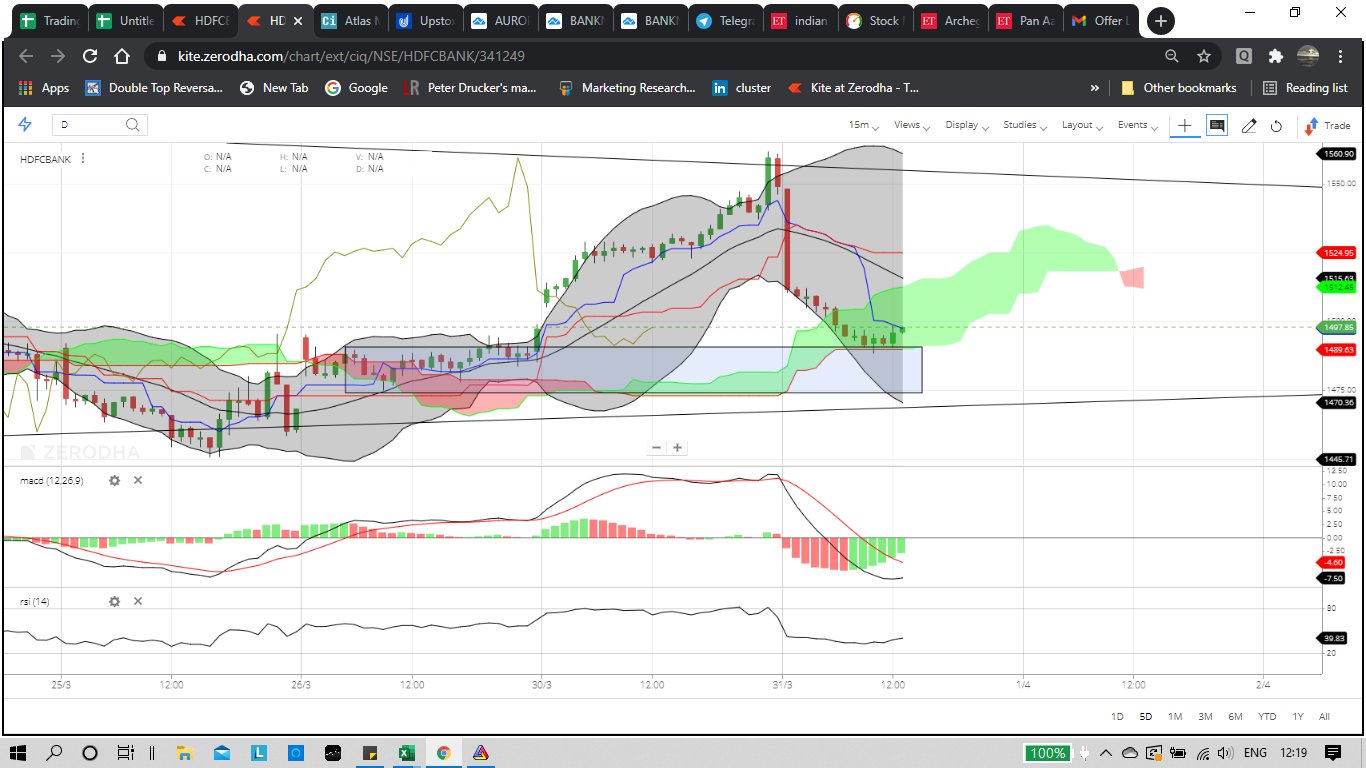Screen dimensions: 1366x768
Task: Open the Display dropdown menu
Action: click(966, 125)
